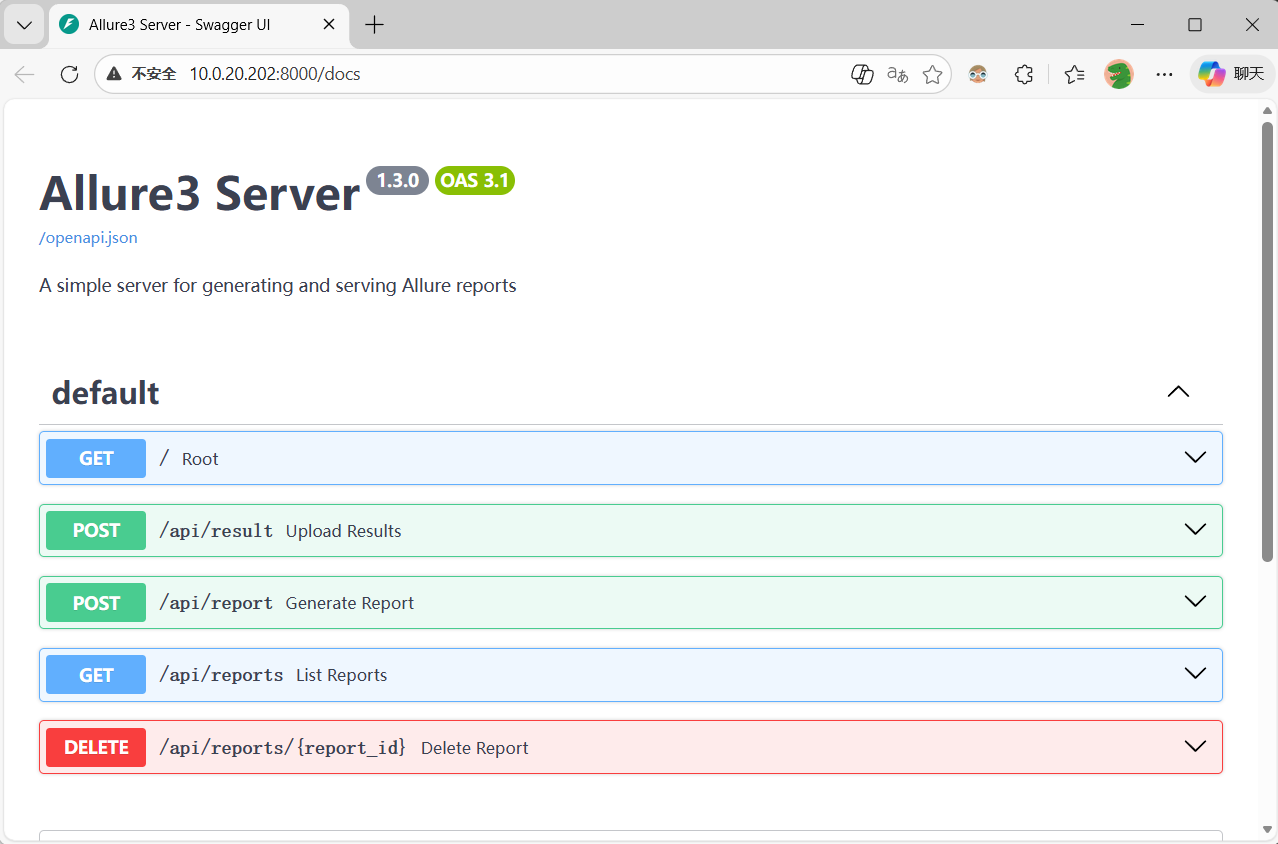Open the Extensions puzzle icon
The width and height of the screenshot is (1278, 844).
1024,74
